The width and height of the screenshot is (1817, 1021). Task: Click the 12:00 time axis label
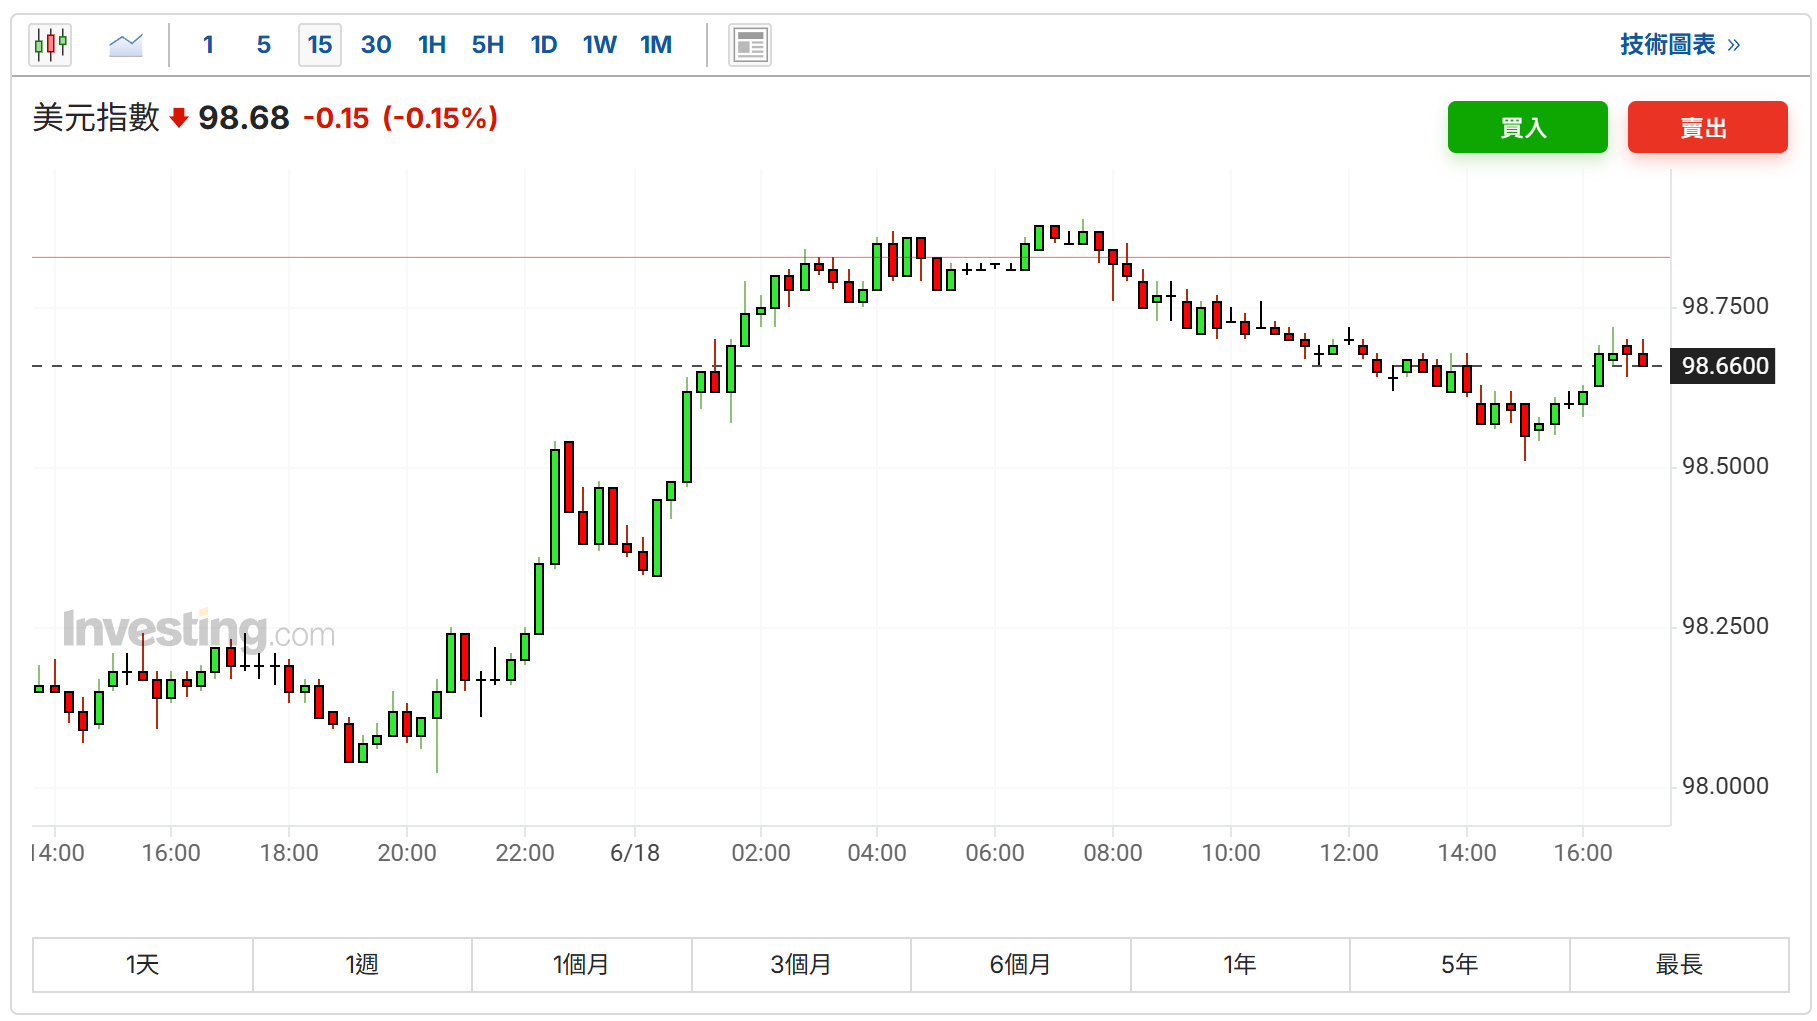pos(1349,853)
